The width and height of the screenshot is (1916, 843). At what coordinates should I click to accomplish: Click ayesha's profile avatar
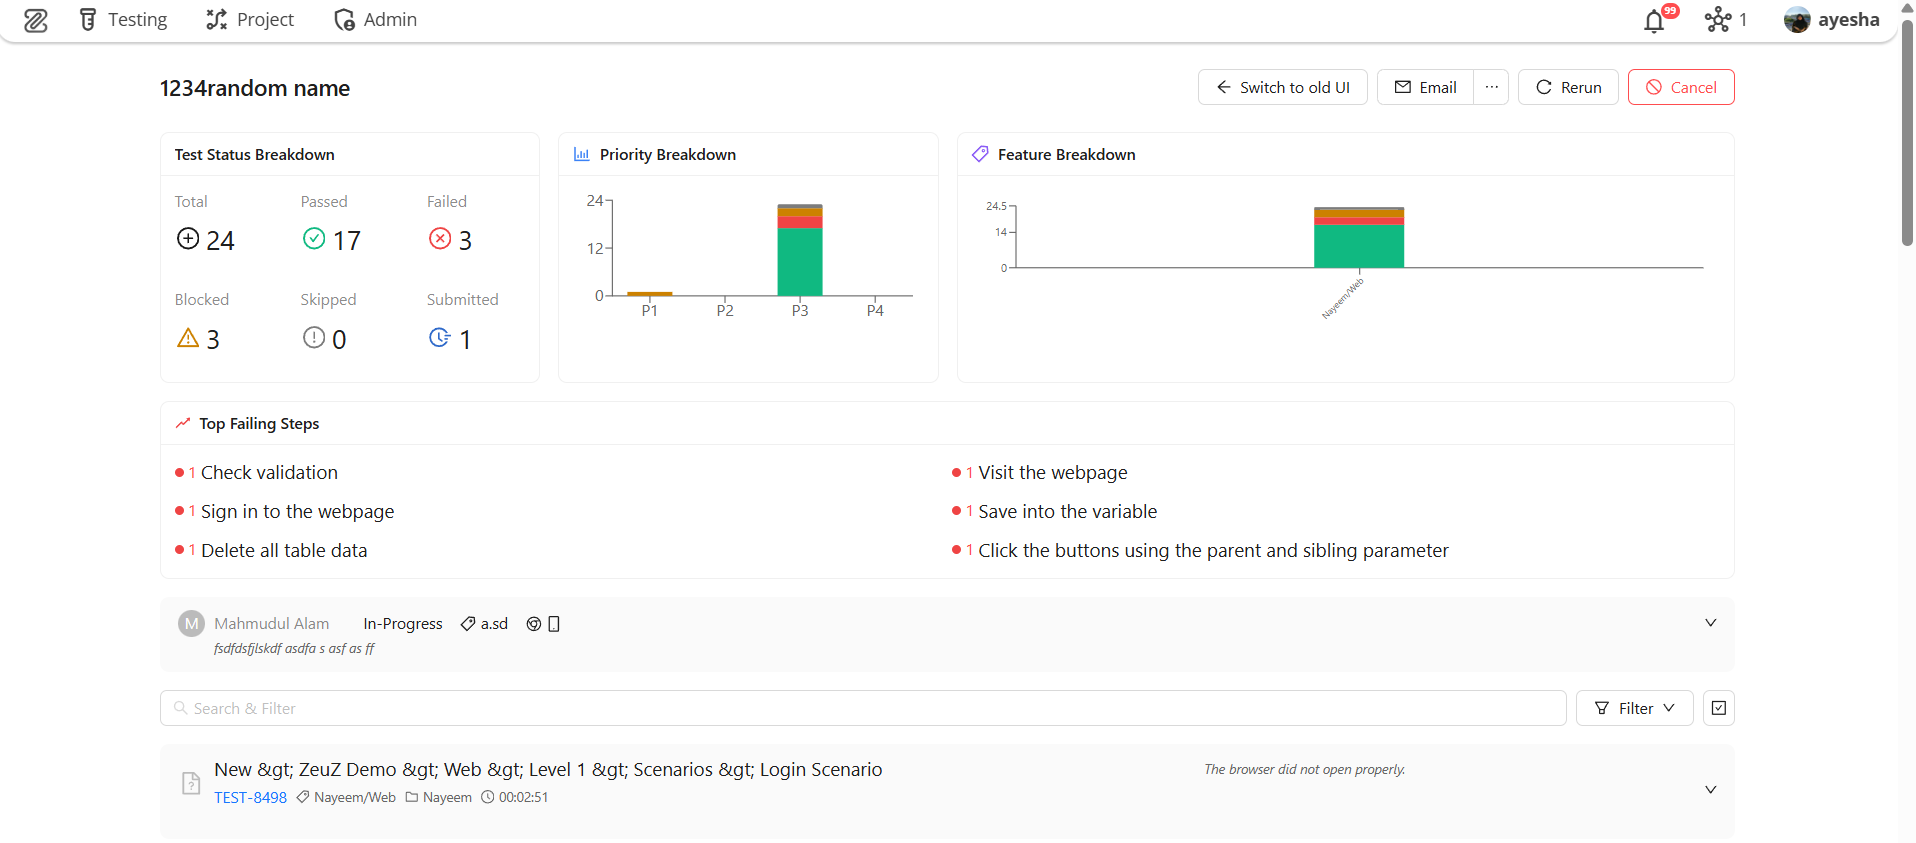(1796, 20)
